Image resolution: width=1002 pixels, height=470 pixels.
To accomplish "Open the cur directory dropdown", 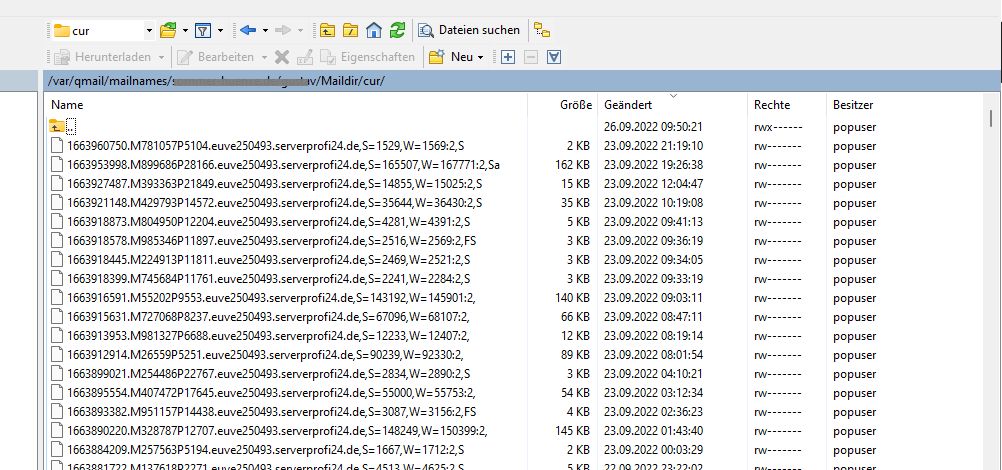I will [x=149, y=30].
